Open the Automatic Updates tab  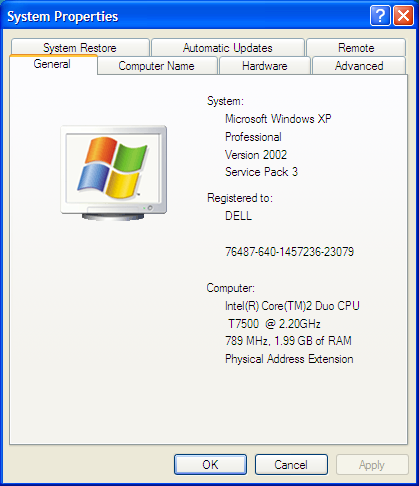coord(228,48)
